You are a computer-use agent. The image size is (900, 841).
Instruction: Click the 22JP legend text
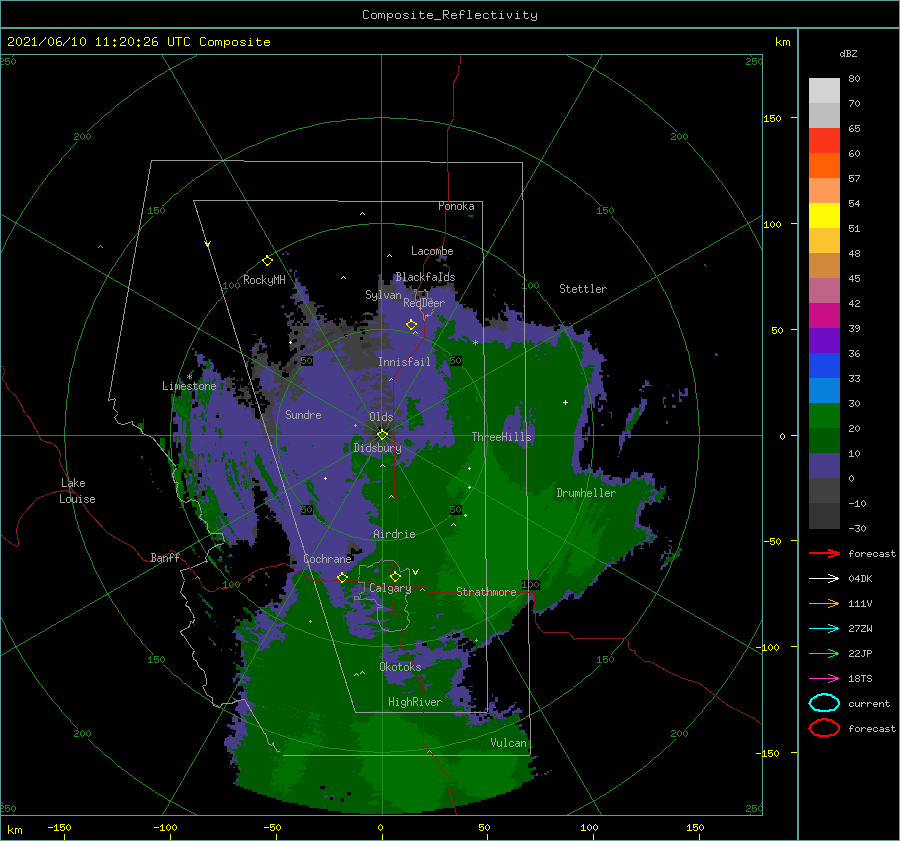pos(860,653)
